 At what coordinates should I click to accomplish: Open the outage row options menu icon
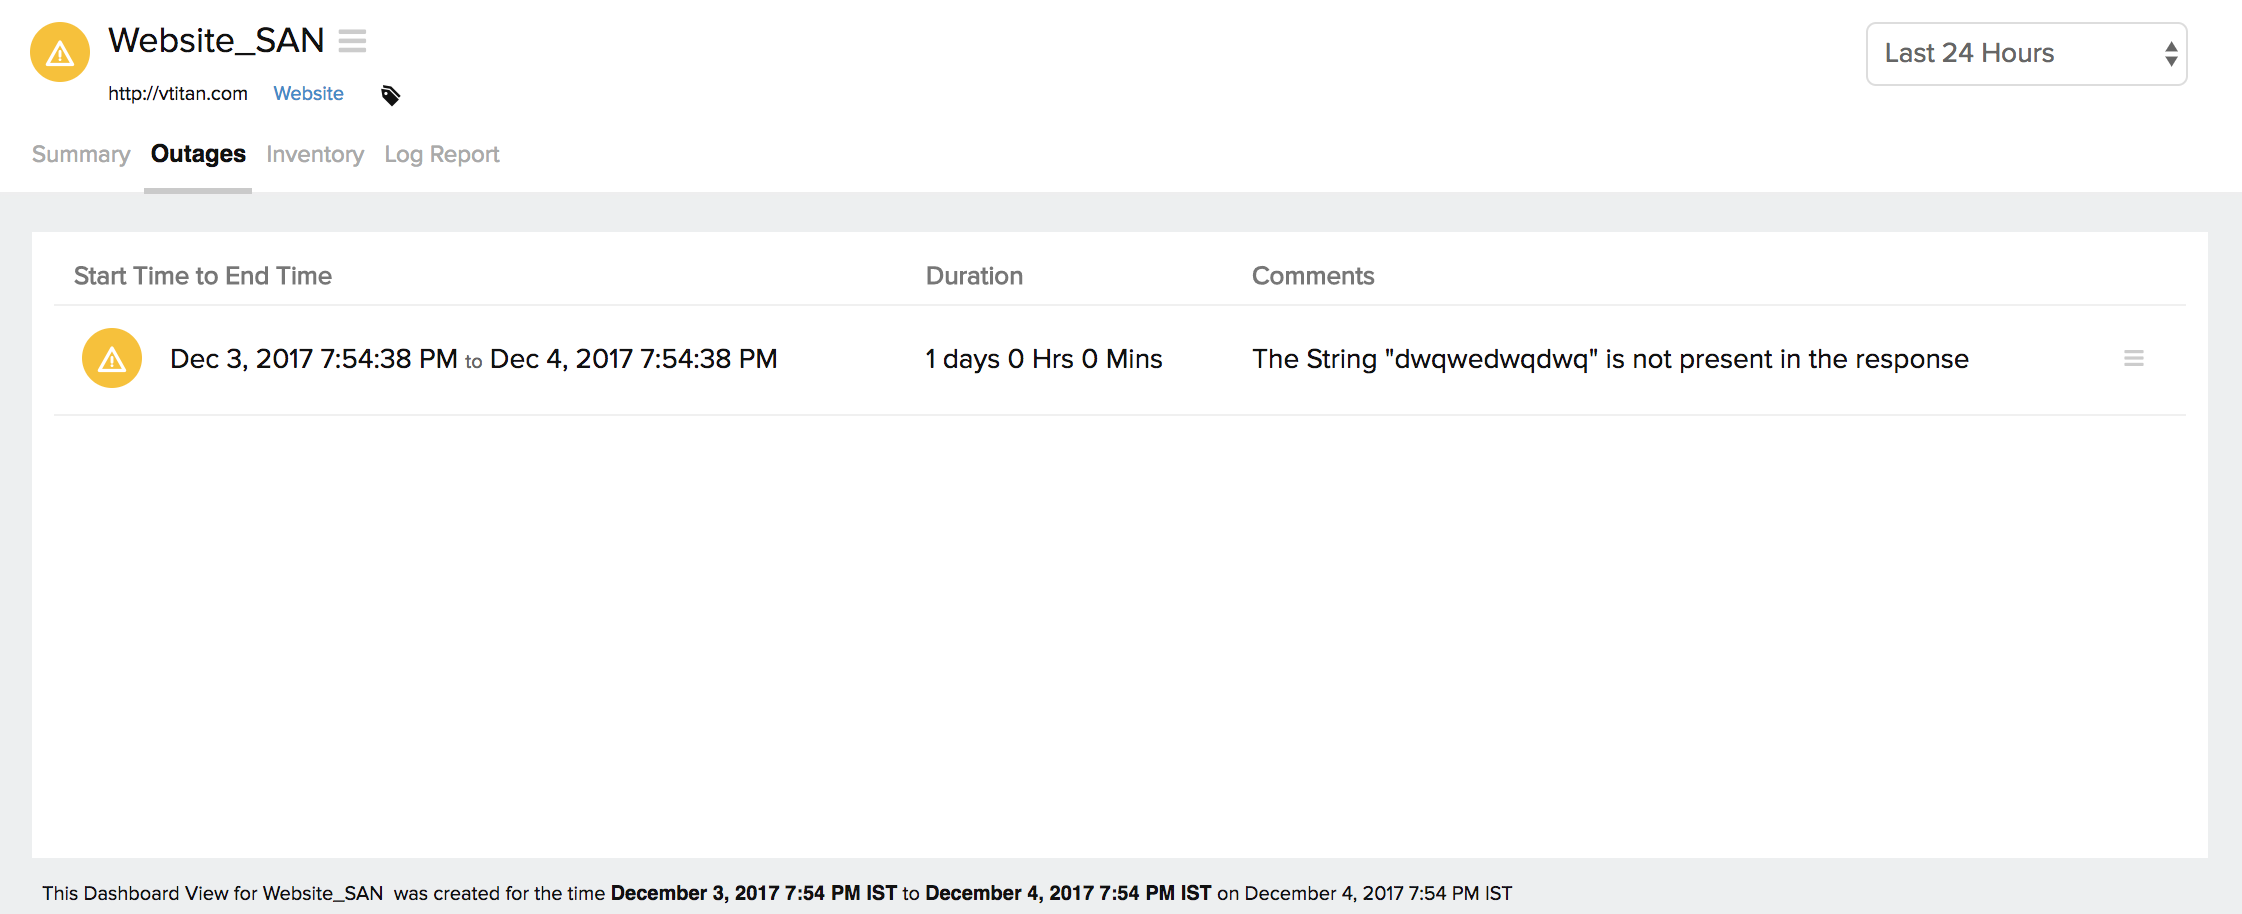click(x=2133, y=358)
